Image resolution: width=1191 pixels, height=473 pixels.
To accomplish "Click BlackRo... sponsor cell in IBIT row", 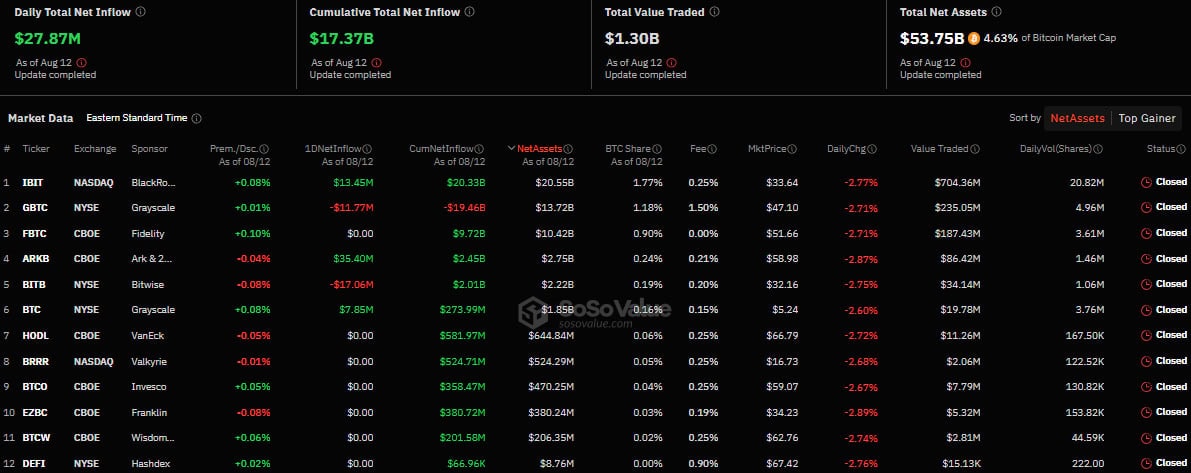I will [152, 182].
